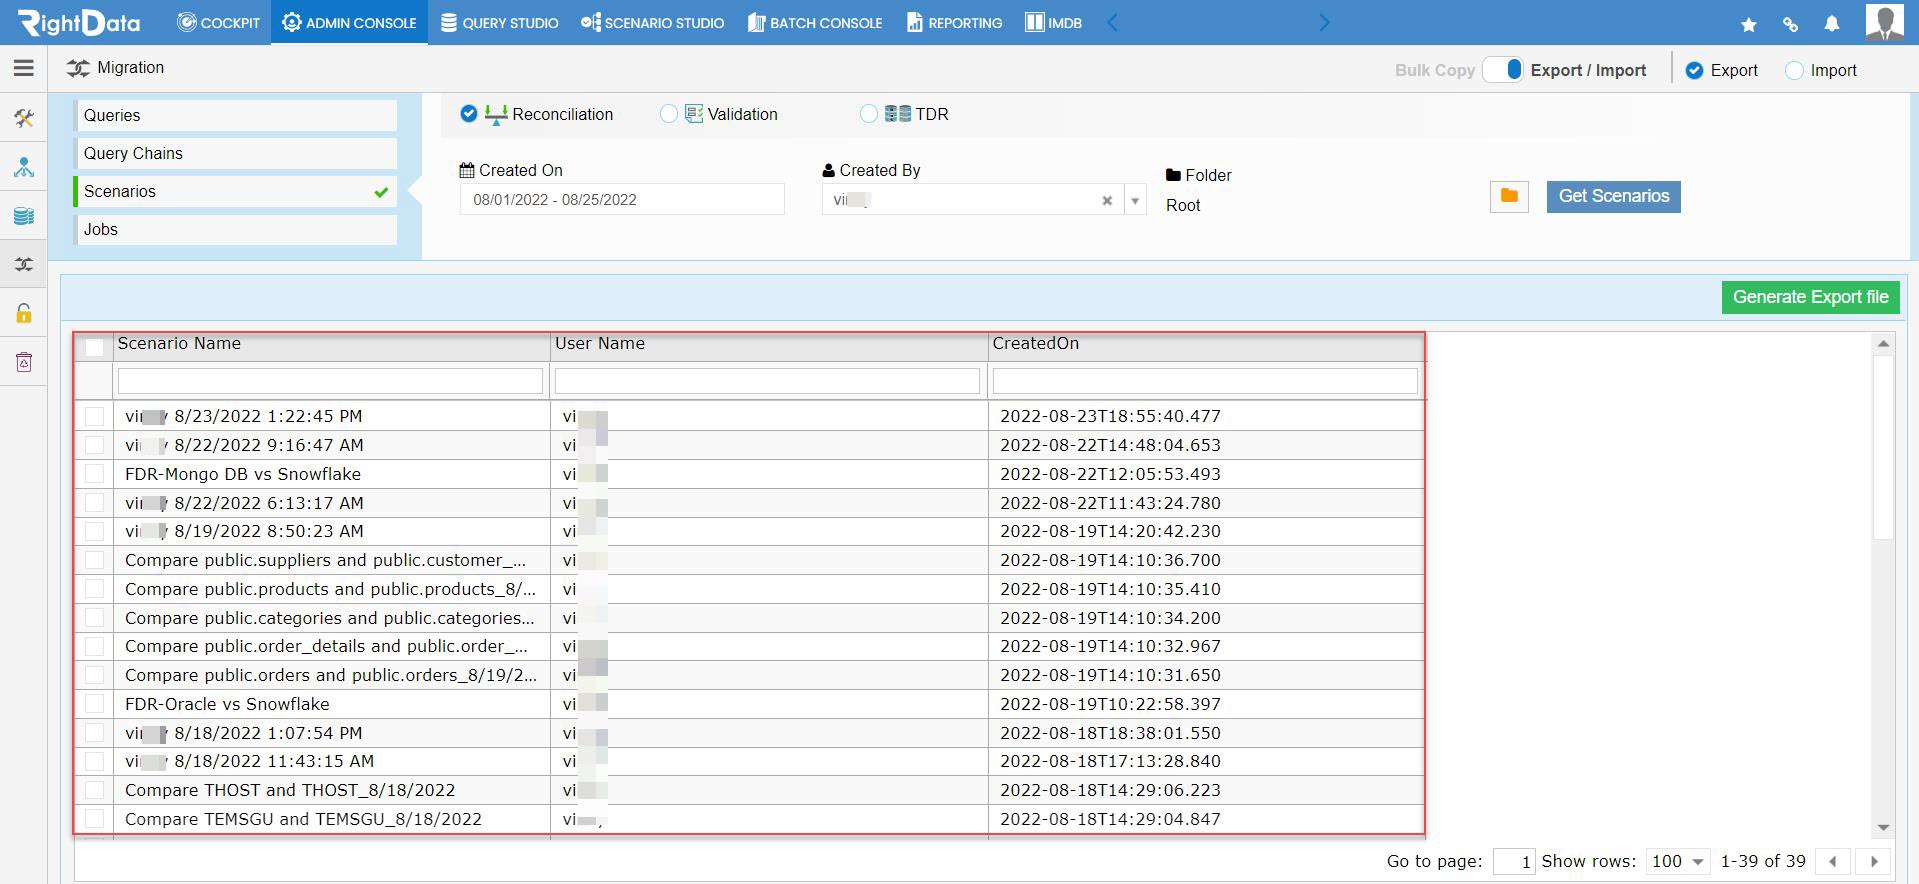Screen dimensions: 1919x884
Task: Open QUERY STUDIO tab
Action: pos(499,22)
